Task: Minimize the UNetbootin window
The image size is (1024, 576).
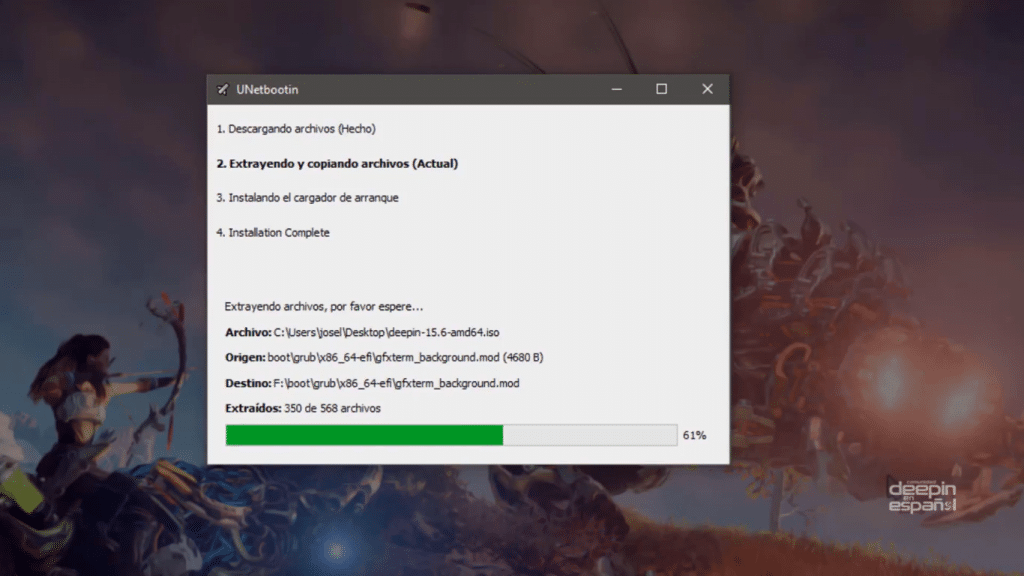Action: click(615, 90)
